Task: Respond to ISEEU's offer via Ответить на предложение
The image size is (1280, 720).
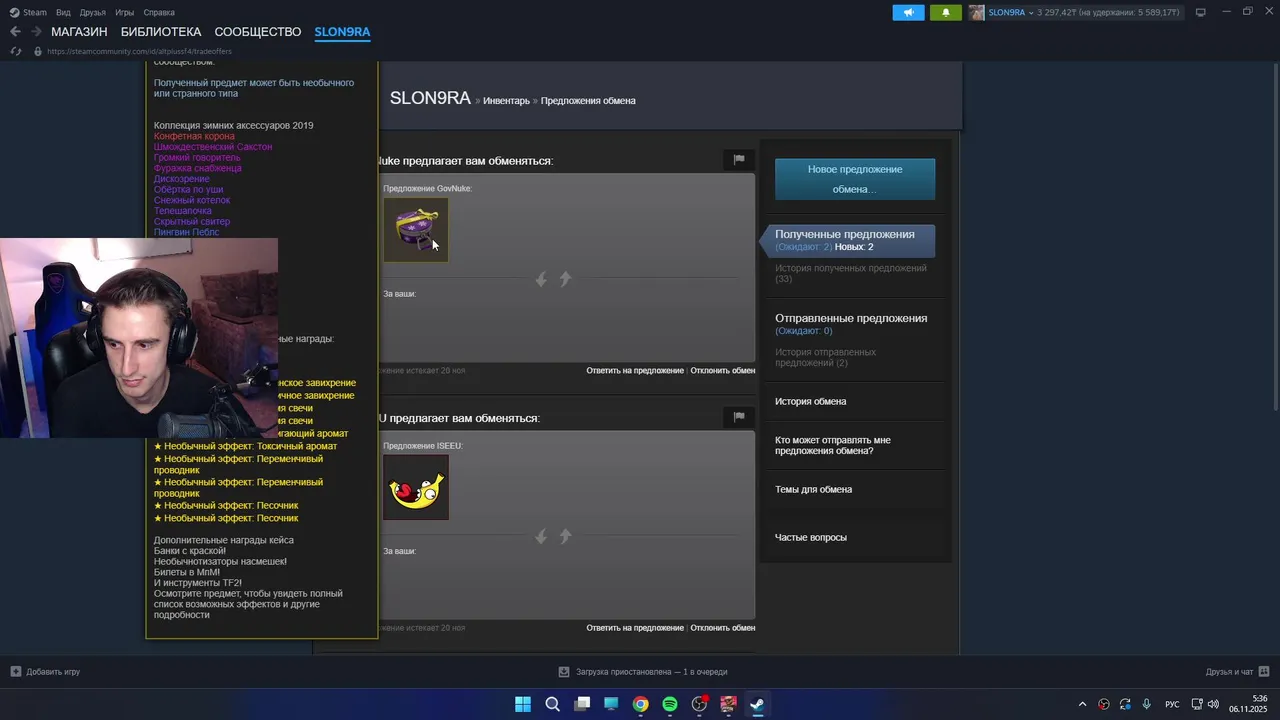Action: [635, 628]
